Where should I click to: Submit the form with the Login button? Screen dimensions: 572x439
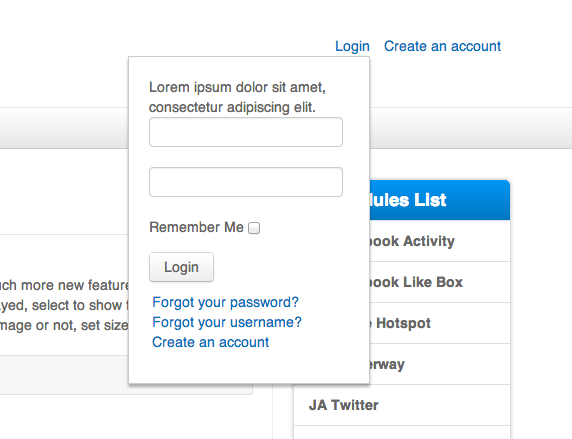coord(181,267)
